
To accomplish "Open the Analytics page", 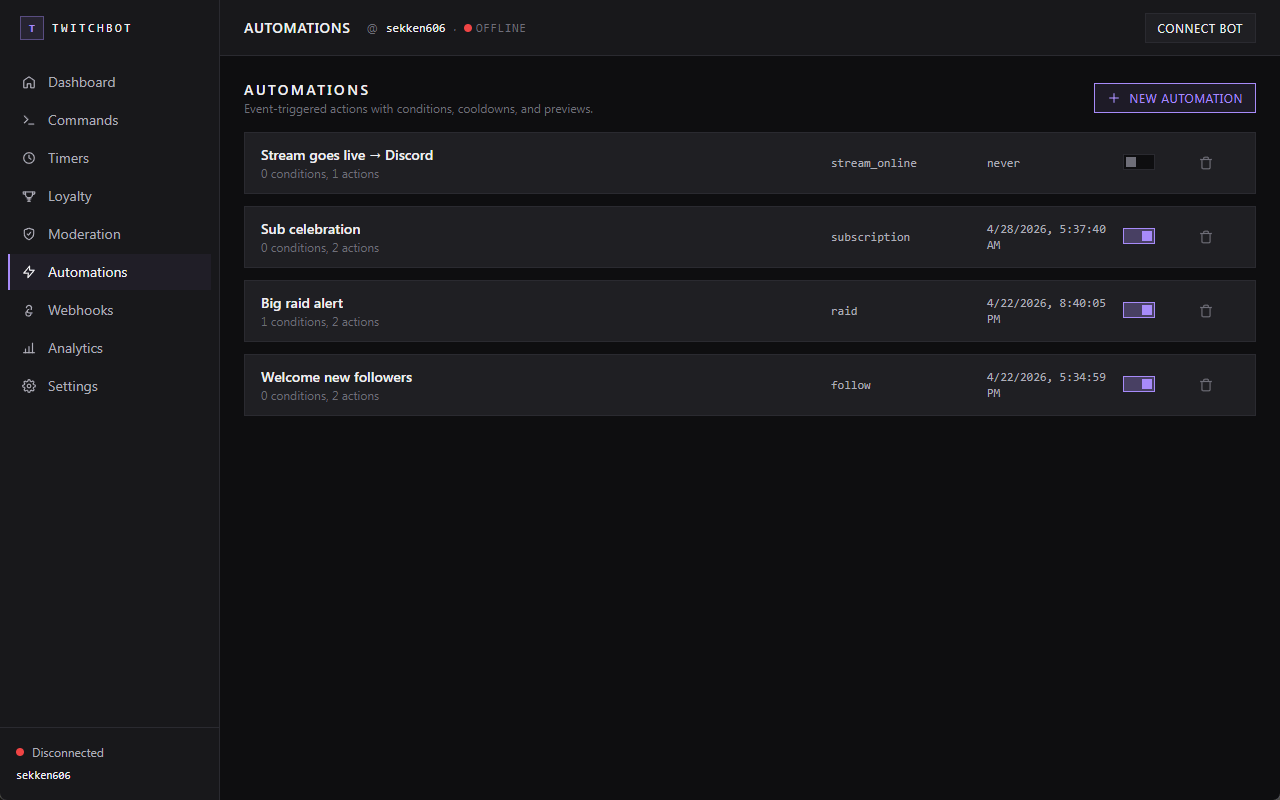I will [110, 348].
